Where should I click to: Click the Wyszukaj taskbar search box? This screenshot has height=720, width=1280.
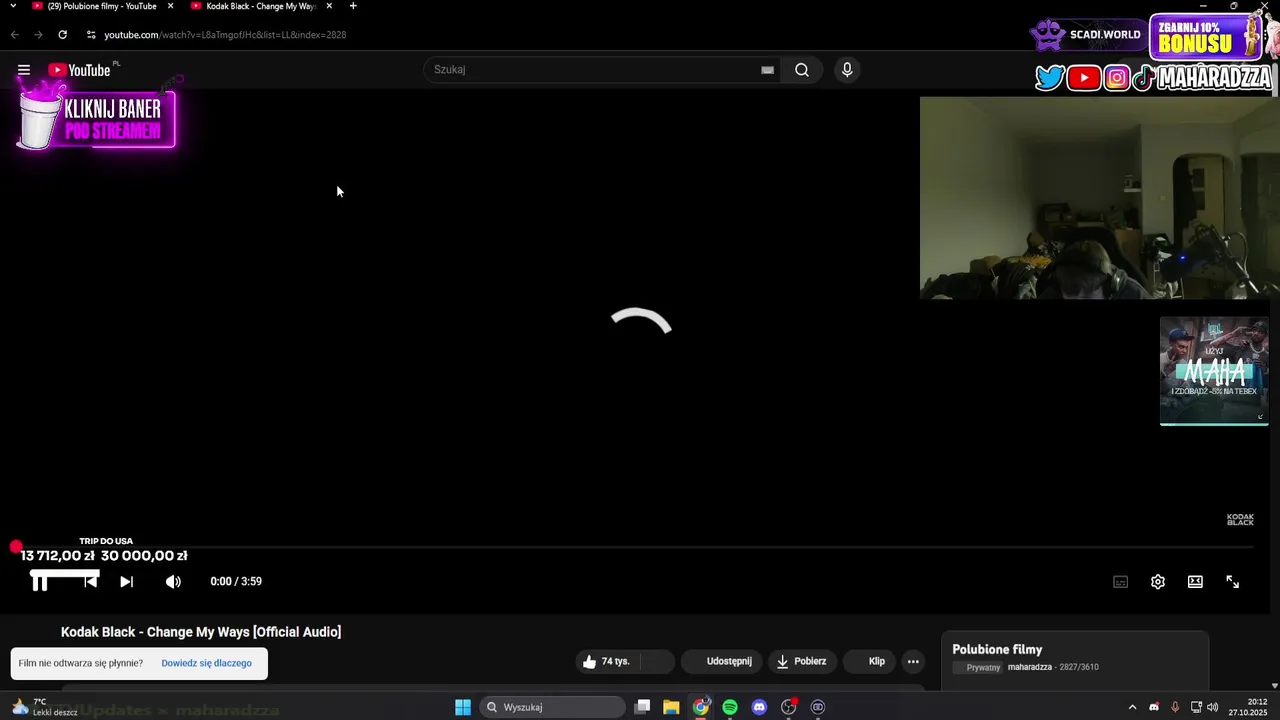552,707
